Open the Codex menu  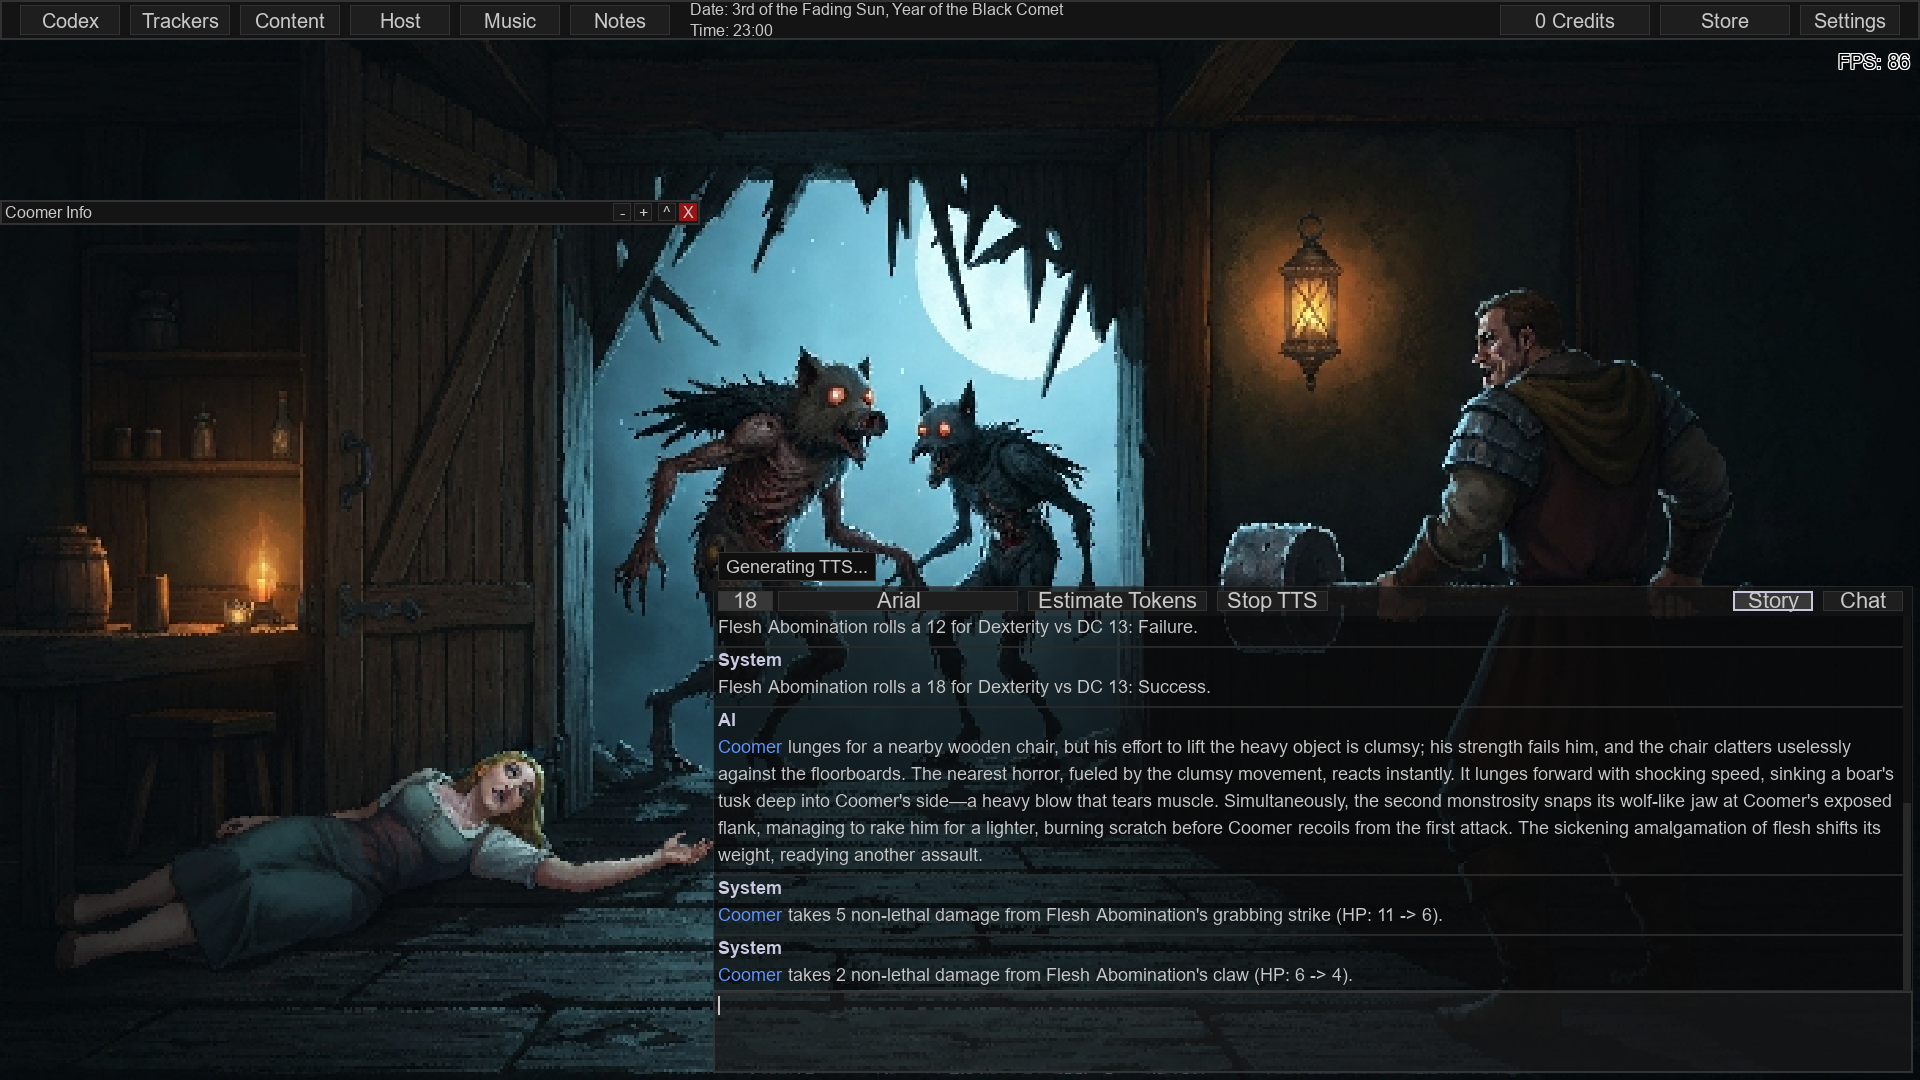[x=70, y=21]
